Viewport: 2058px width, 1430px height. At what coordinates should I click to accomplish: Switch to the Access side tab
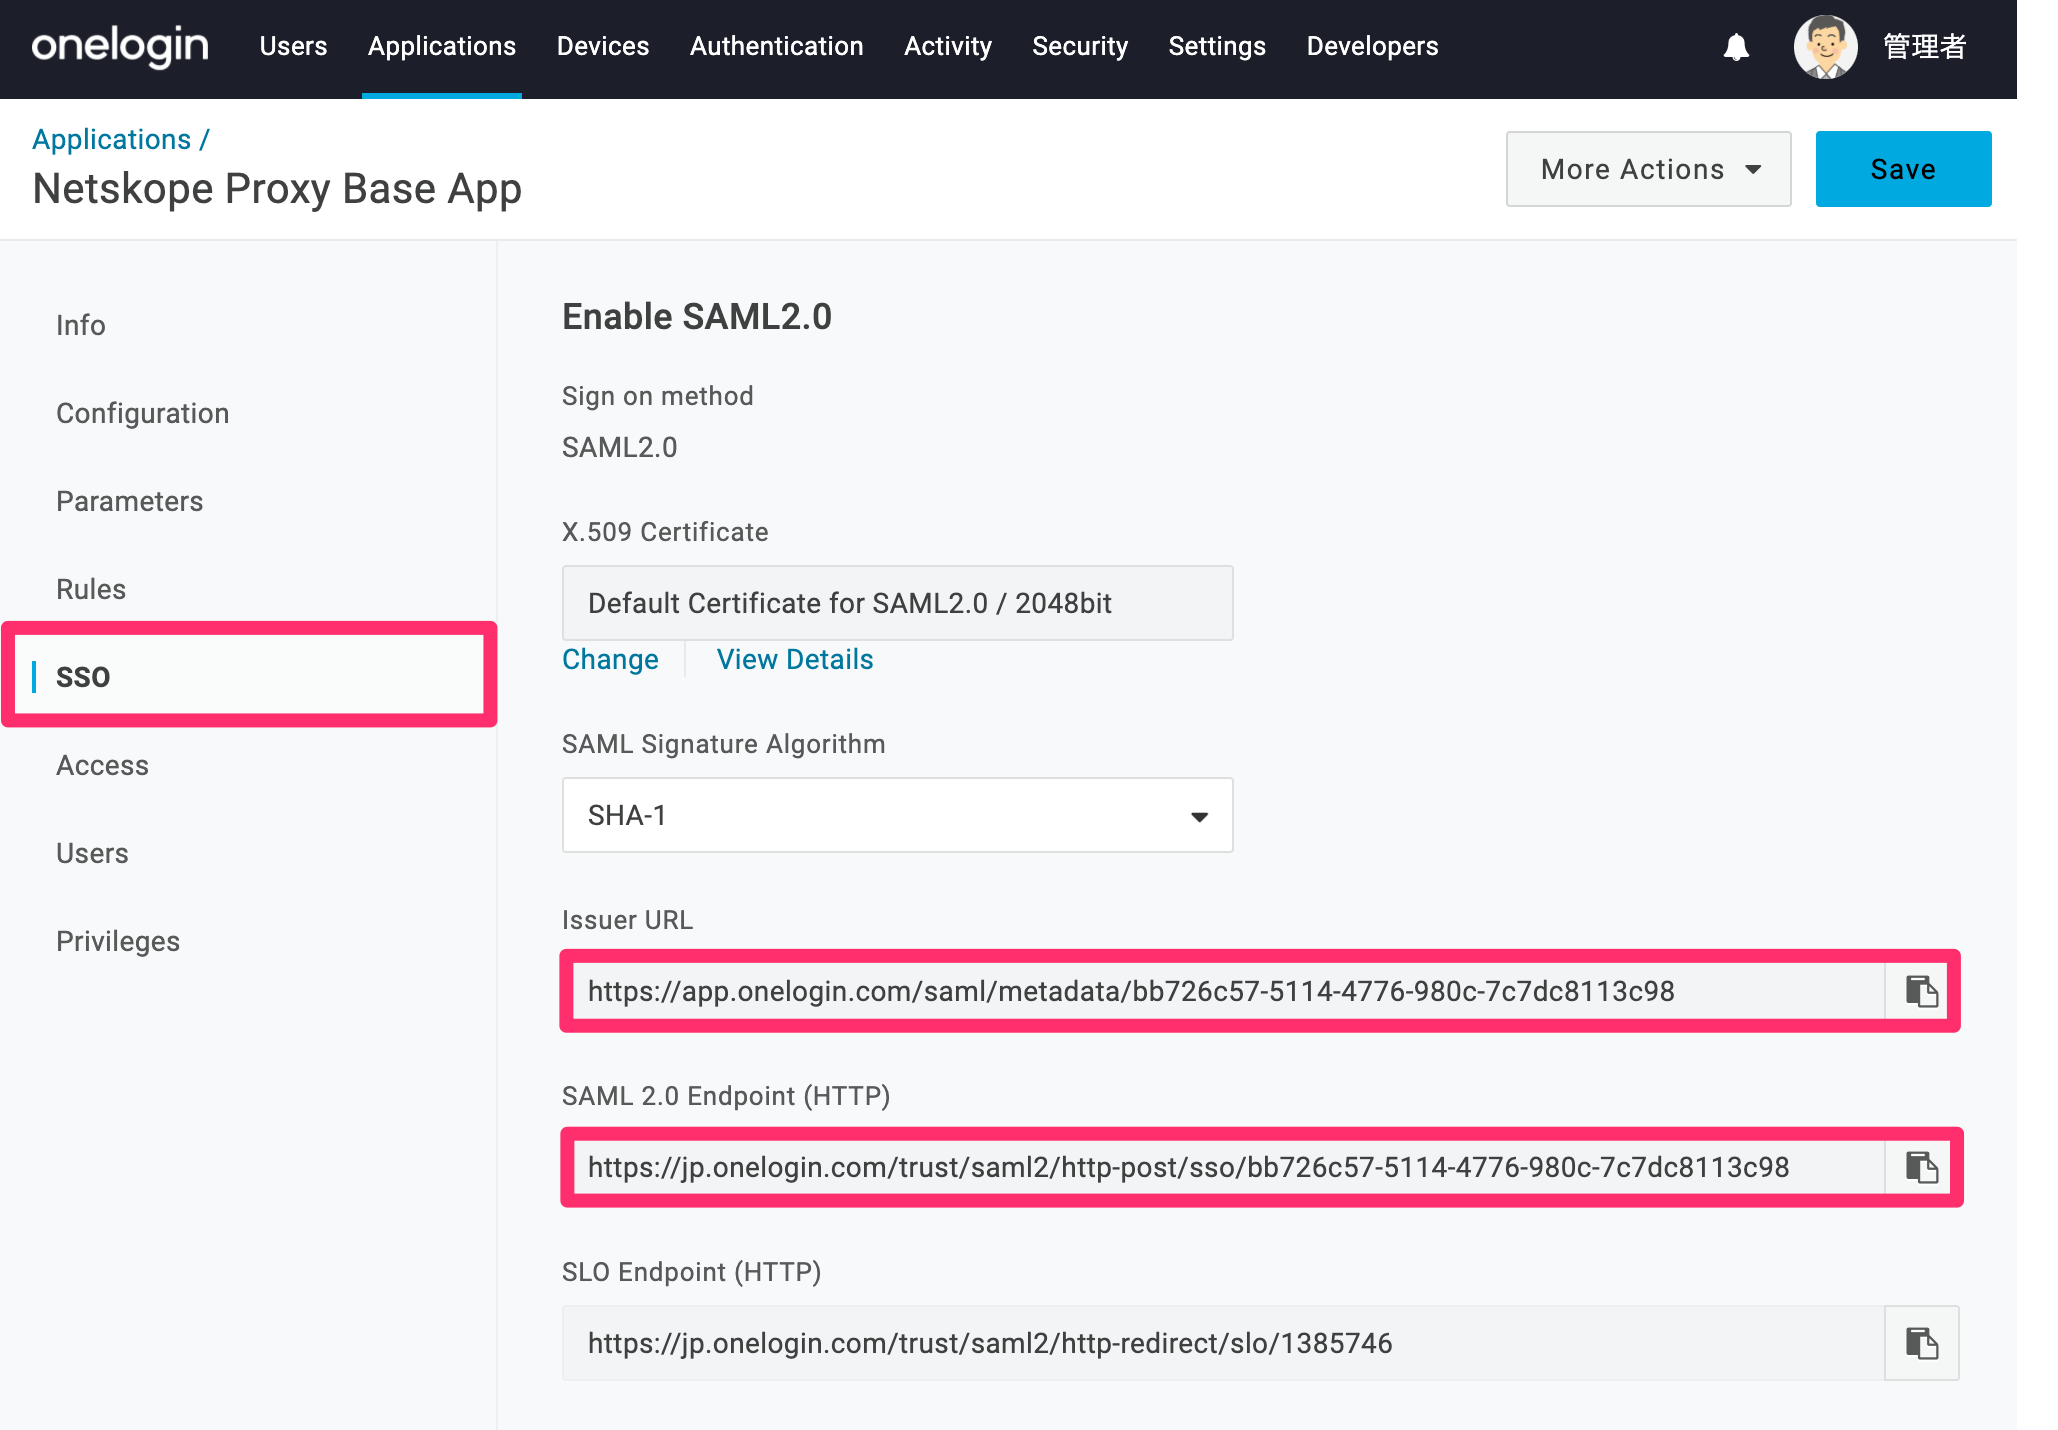(102, 765)
